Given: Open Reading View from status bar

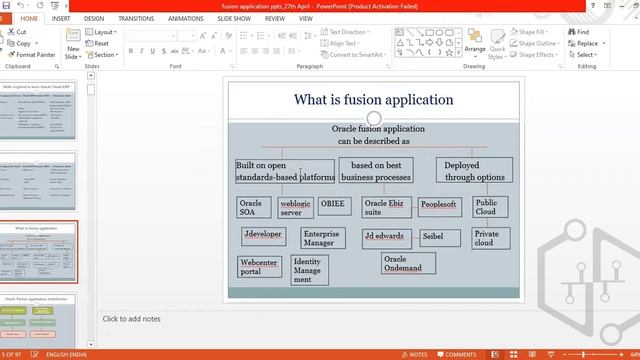Looking at the screenshot, I should [532, 354].
